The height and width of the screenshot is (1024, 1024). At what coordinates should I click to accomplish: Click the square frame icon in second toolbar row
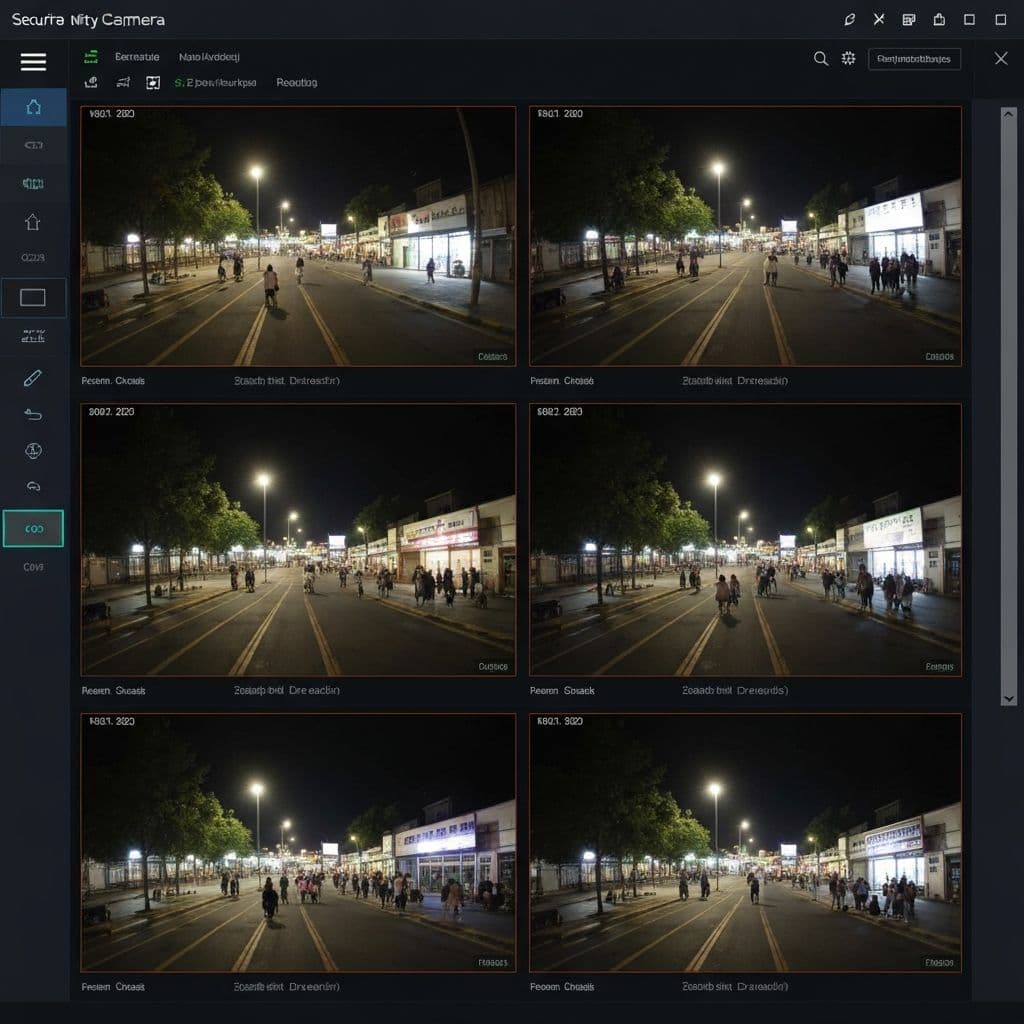(x=153, y=83)
